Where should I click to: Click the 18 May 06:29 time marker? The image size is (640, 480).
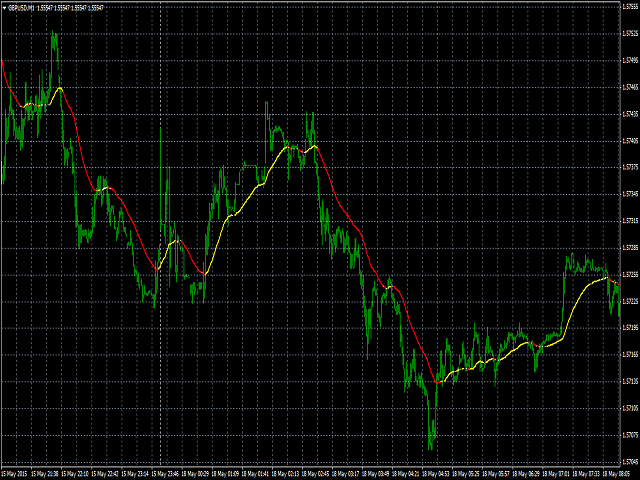click(526, 474)
